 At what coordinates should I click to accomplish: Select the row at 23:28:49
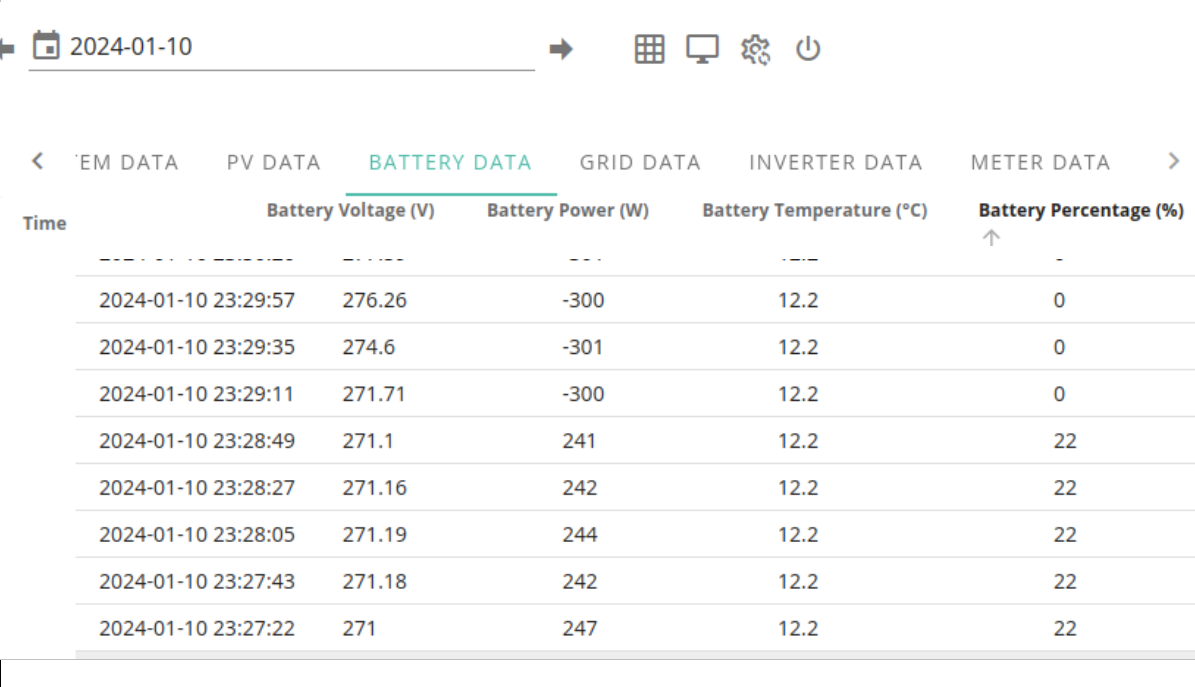coord(635,441)
